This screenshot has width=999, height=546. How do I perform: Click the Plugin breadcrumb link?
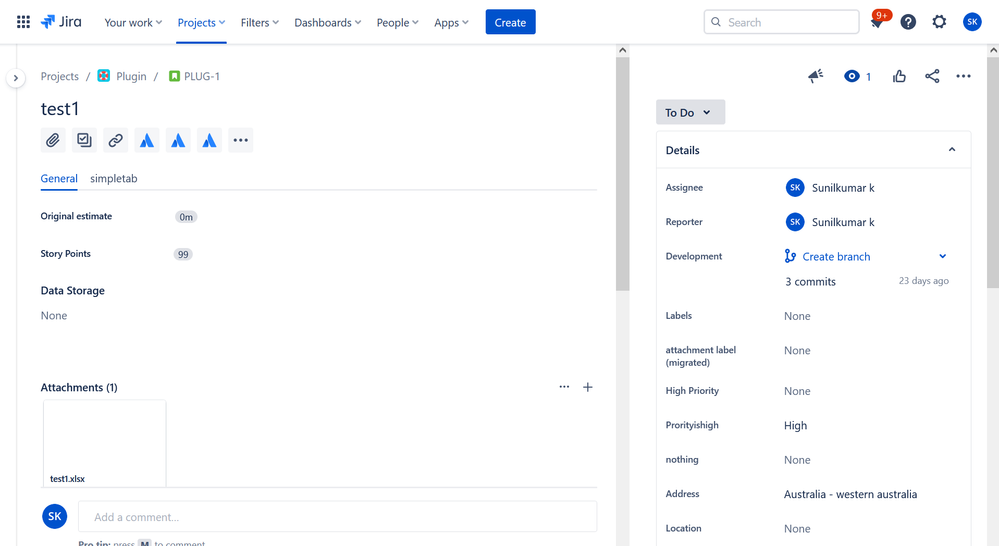[131, 76]
